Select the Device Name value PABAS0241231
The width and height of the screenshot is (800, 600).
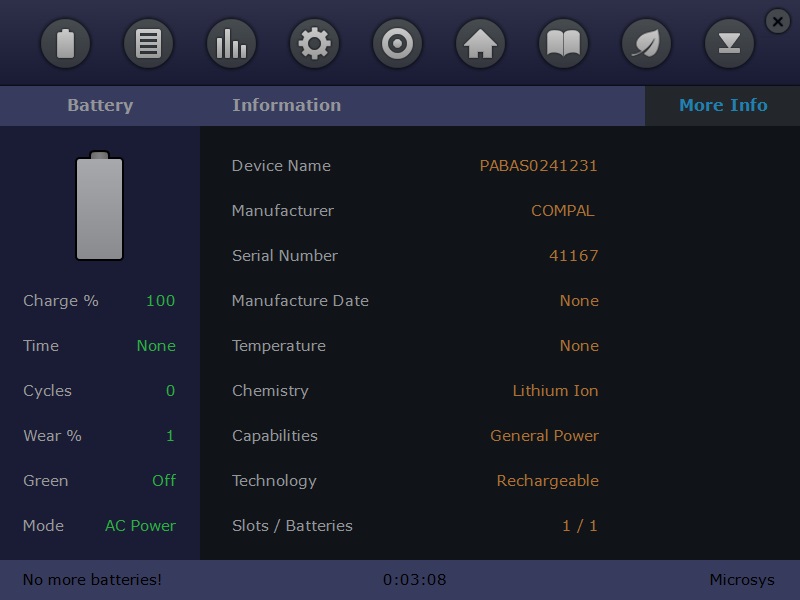click(x=538, y=166)
